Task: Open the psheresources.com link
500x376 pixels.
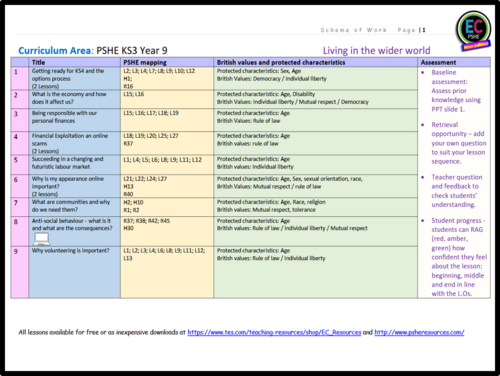Action: point(419,332)
